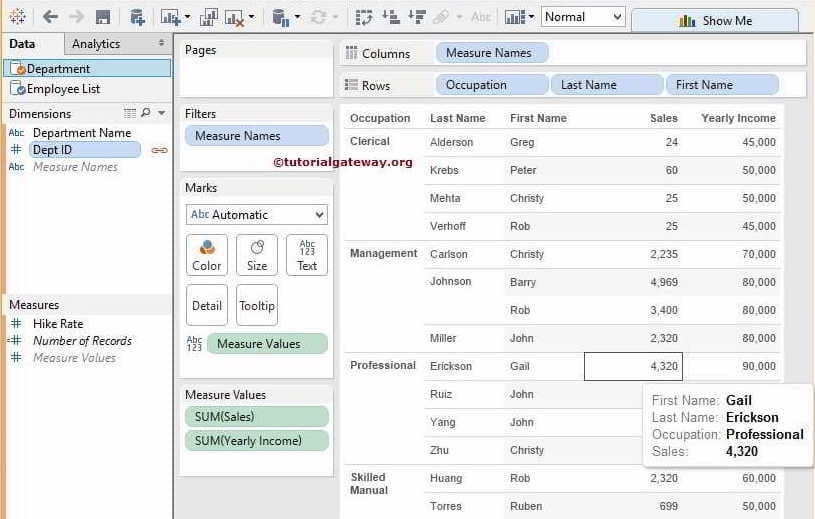Select the Dept ID dimension
The image size is (815, 519).
85,150
